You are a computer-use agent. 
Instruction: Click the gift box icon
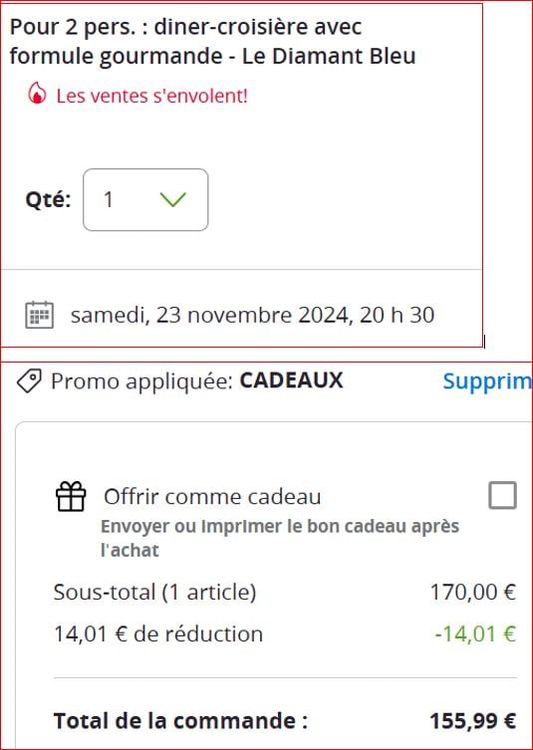point(71,496)
